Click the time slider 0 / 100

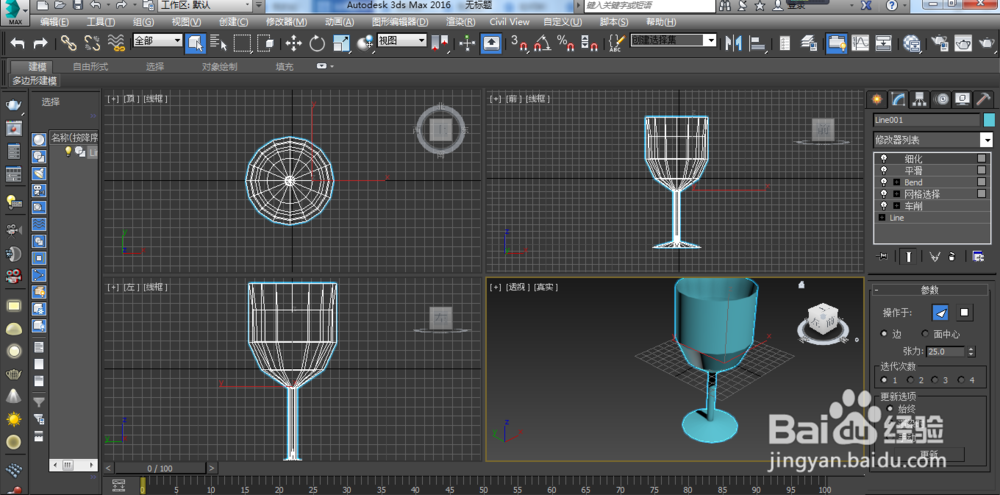(160, 468)
